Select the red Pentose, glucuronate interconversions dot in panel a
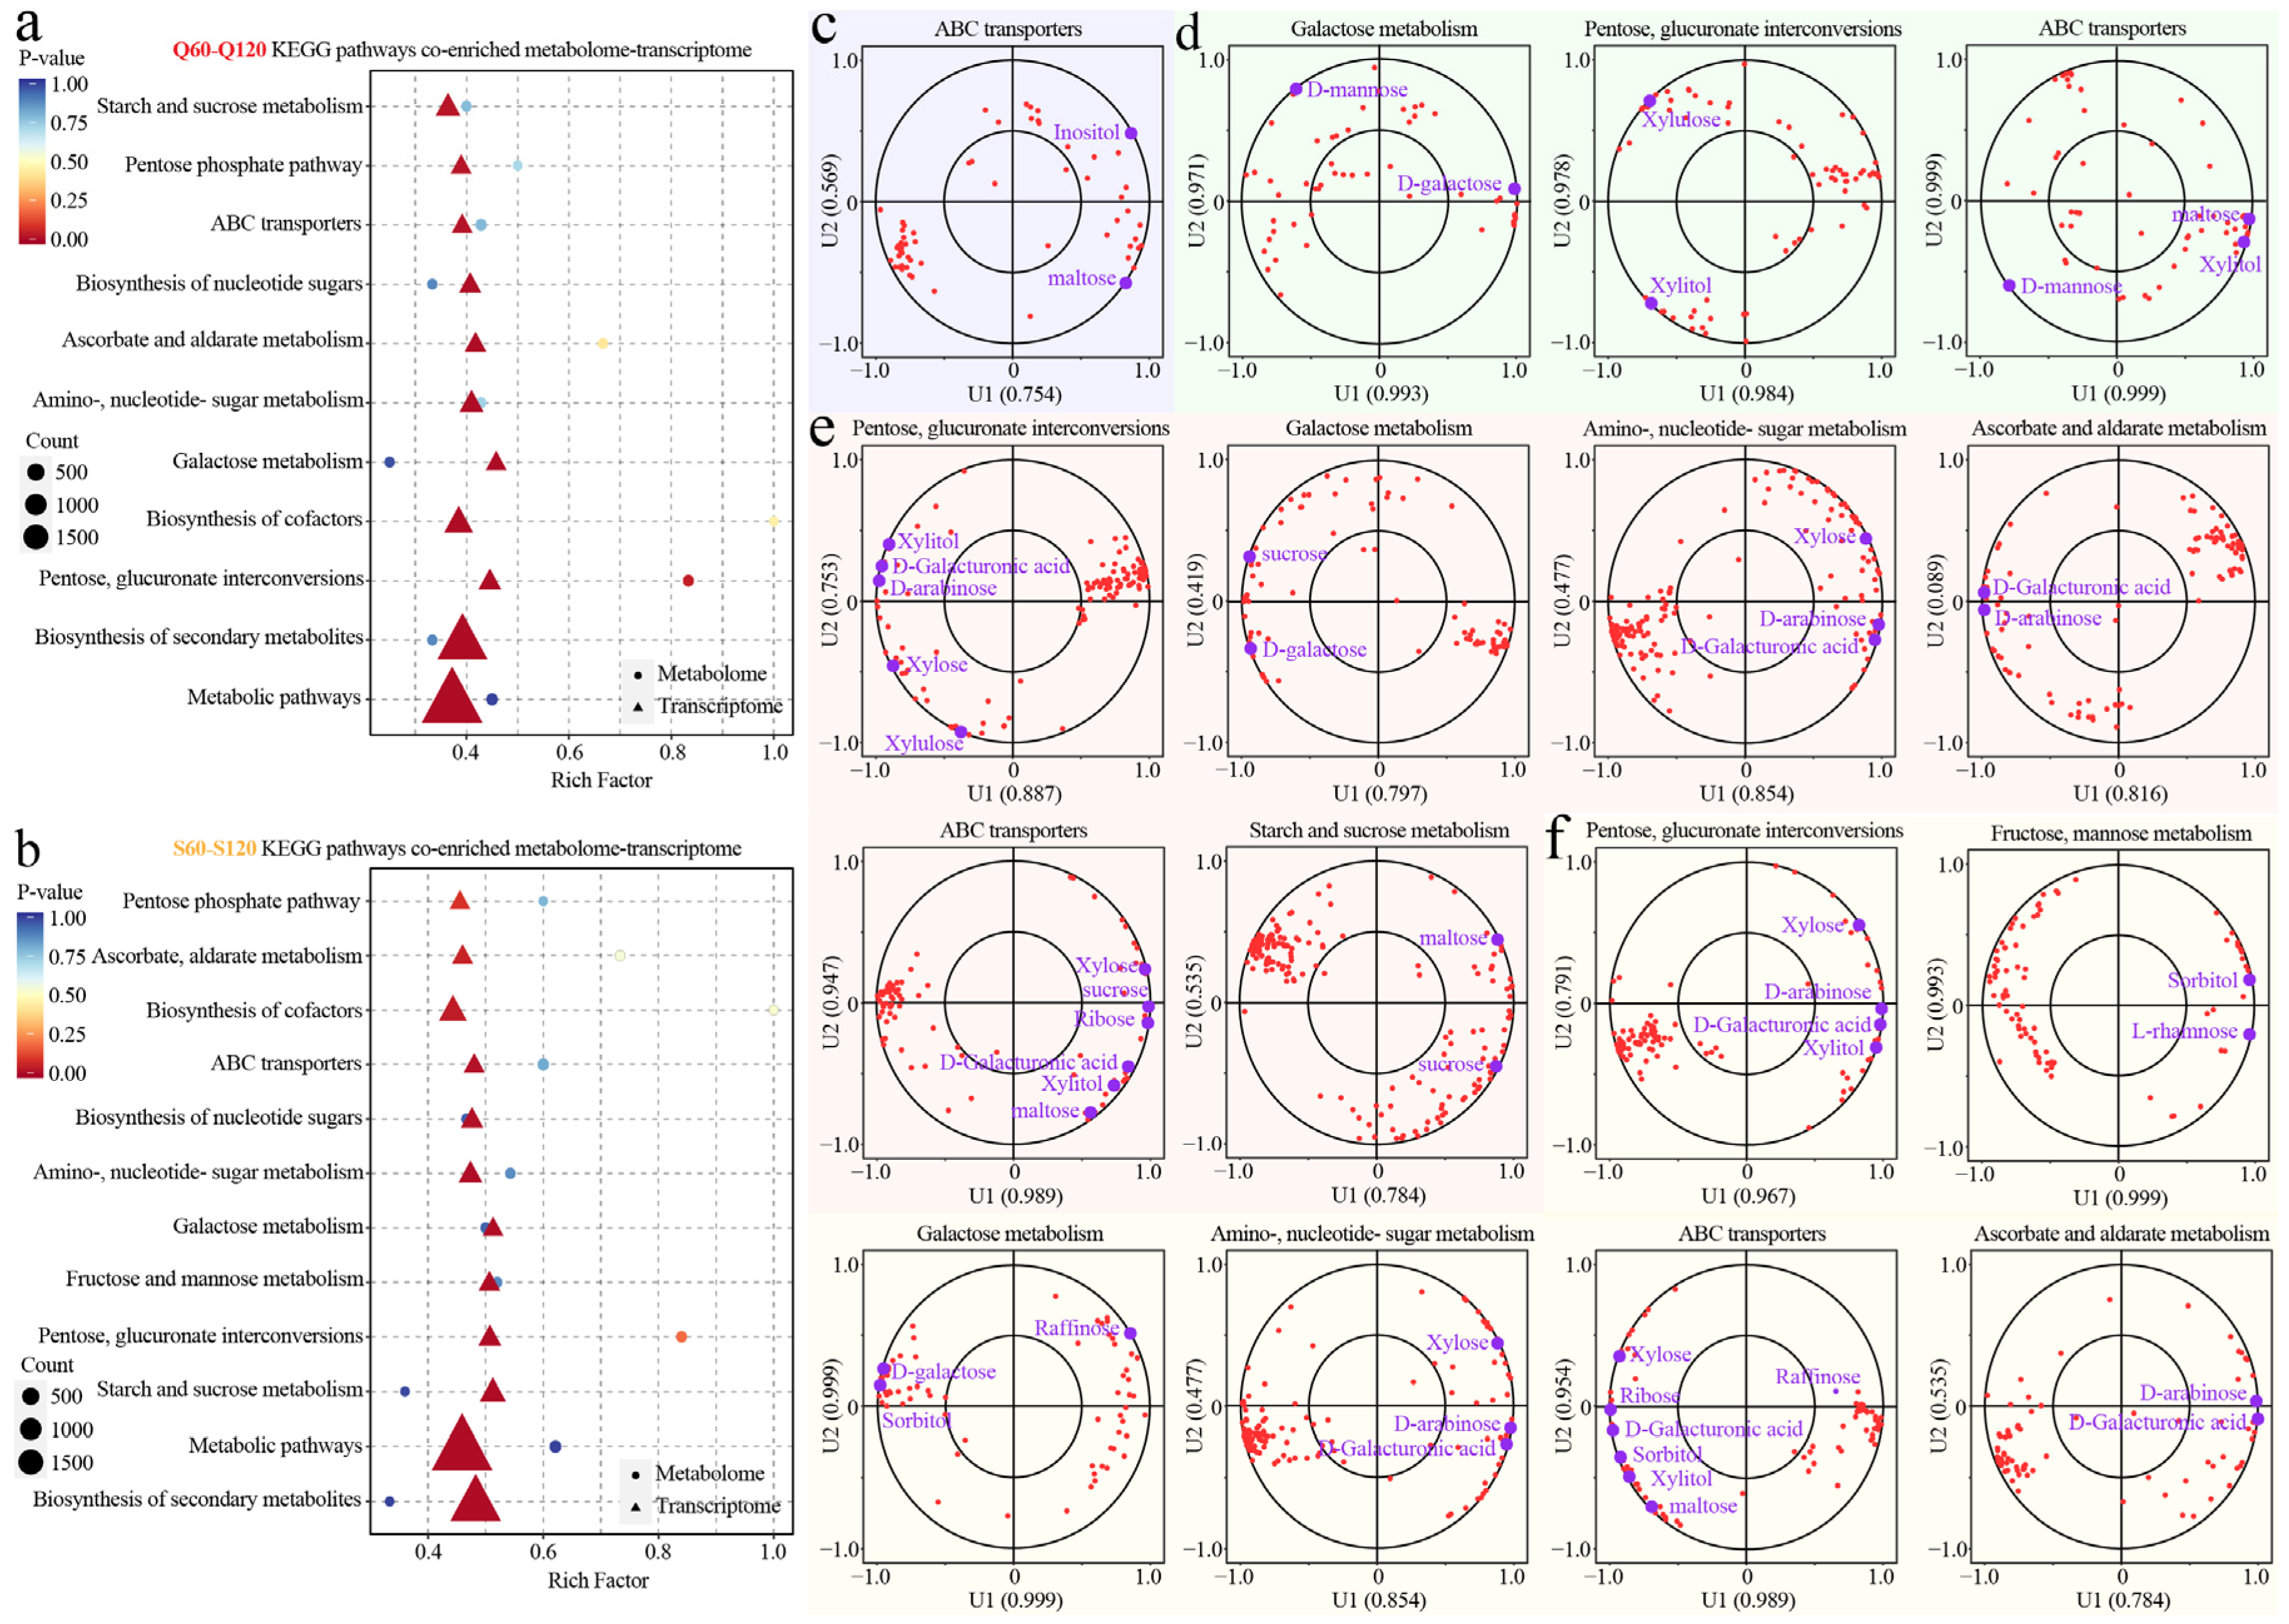 tap(688, 580)
